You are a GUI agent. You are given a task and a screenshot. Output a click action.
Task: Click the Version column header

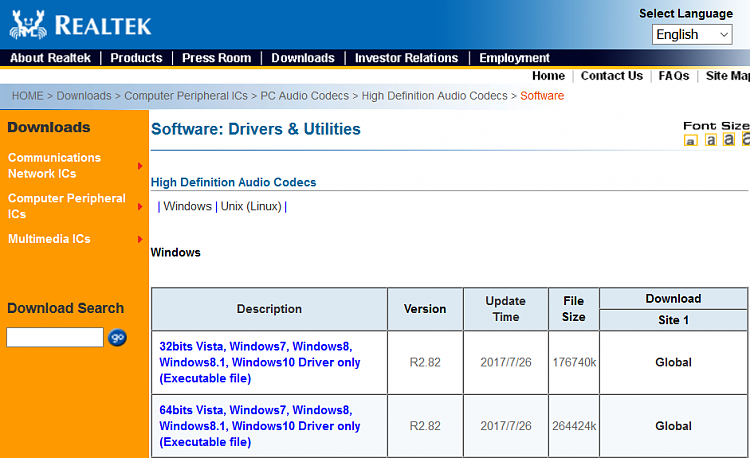[x=425, y=309]
